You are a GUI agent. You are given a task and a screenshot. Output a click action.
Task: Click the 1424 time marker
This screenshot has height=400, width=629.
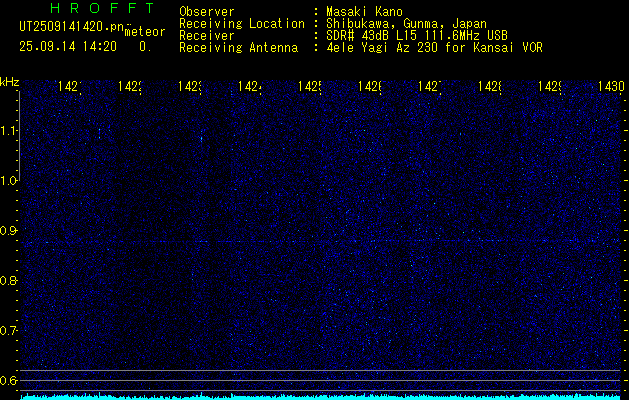250,86
